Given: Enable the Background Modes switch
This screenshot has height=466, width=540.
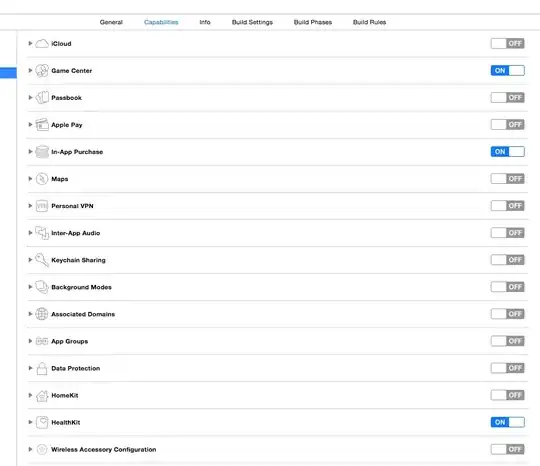Looking at the screenshot, I should [x=507, y=287].
